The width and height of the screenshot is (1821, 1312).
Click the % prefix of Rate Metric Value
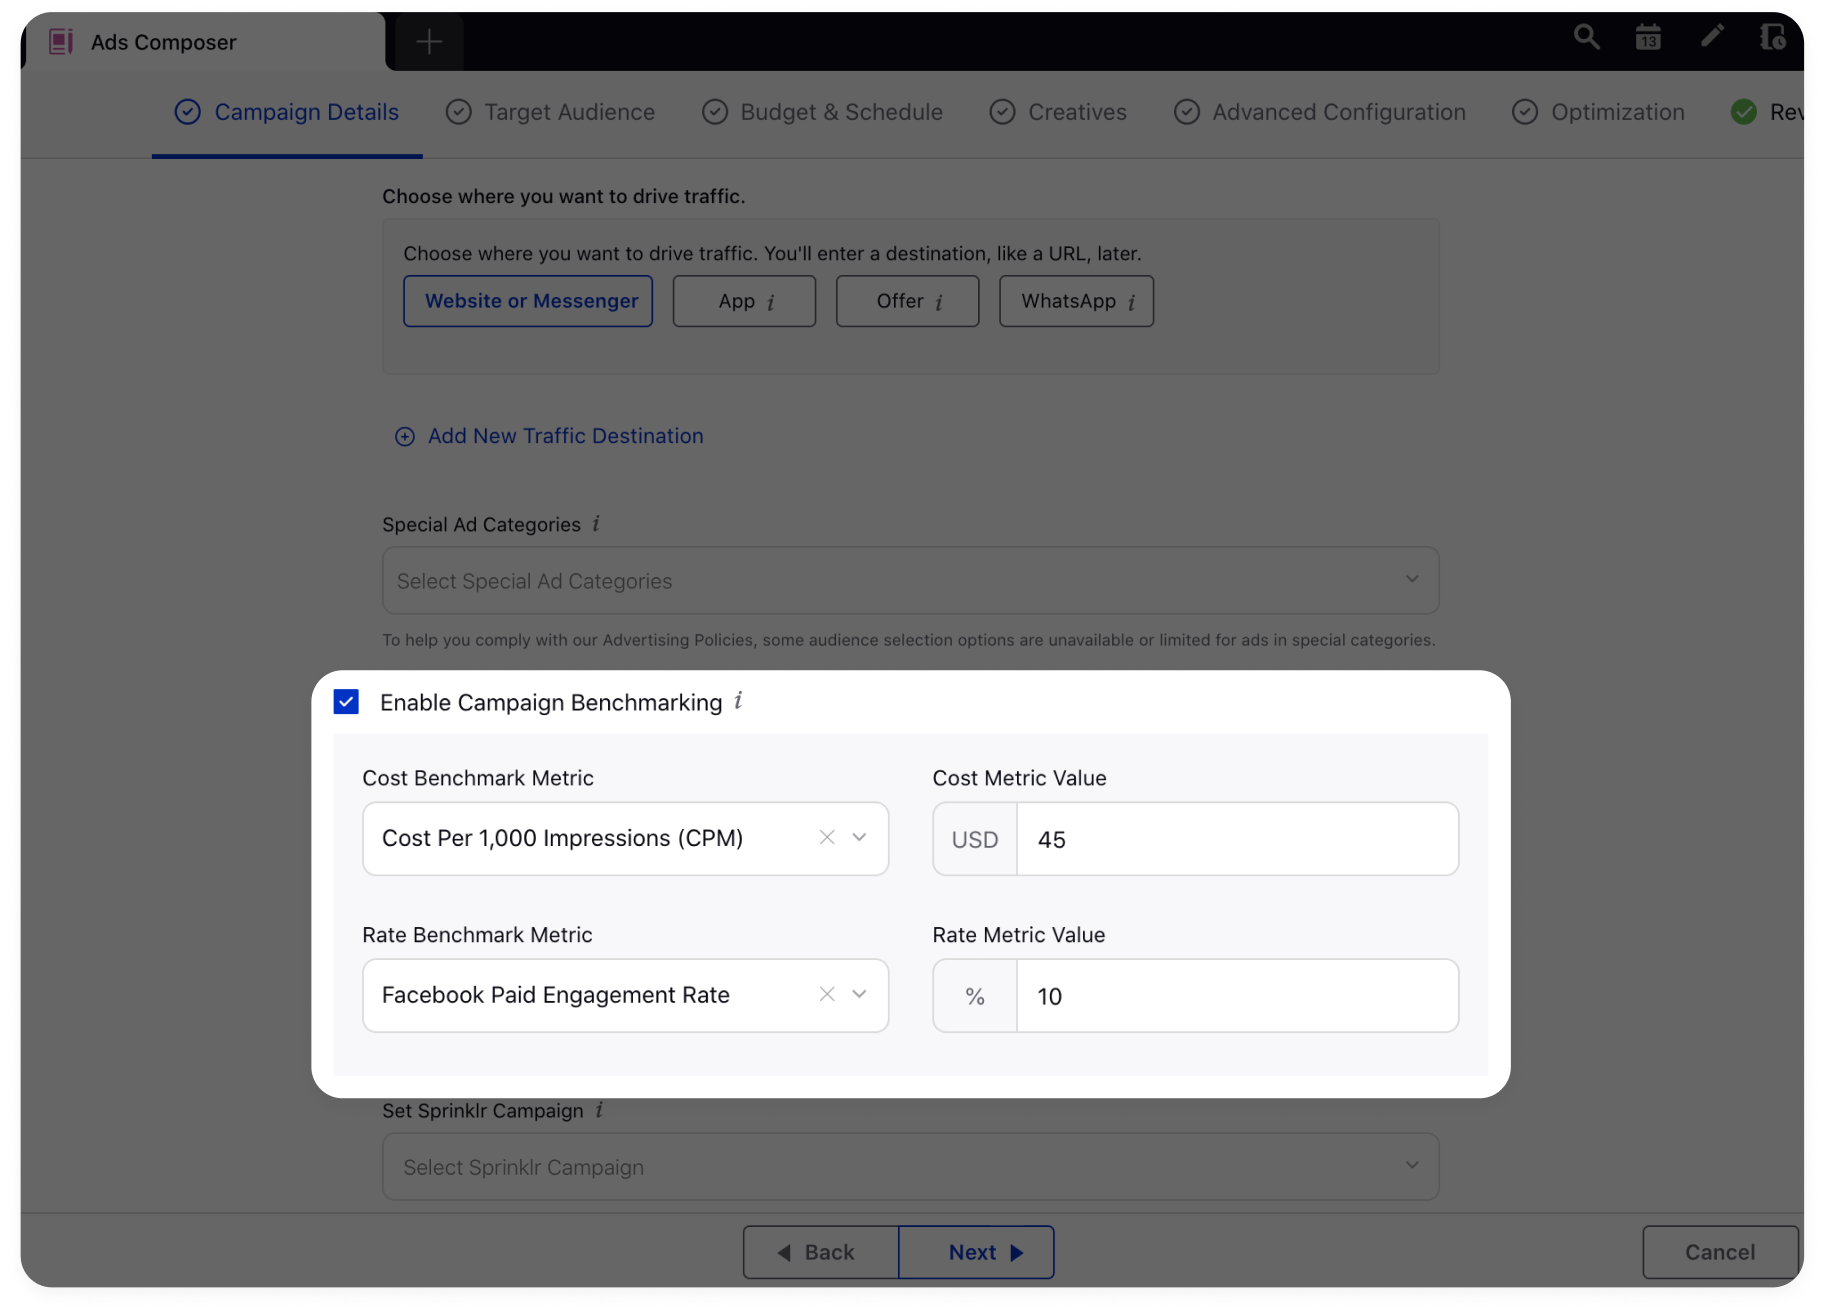(x=975, y=996)
